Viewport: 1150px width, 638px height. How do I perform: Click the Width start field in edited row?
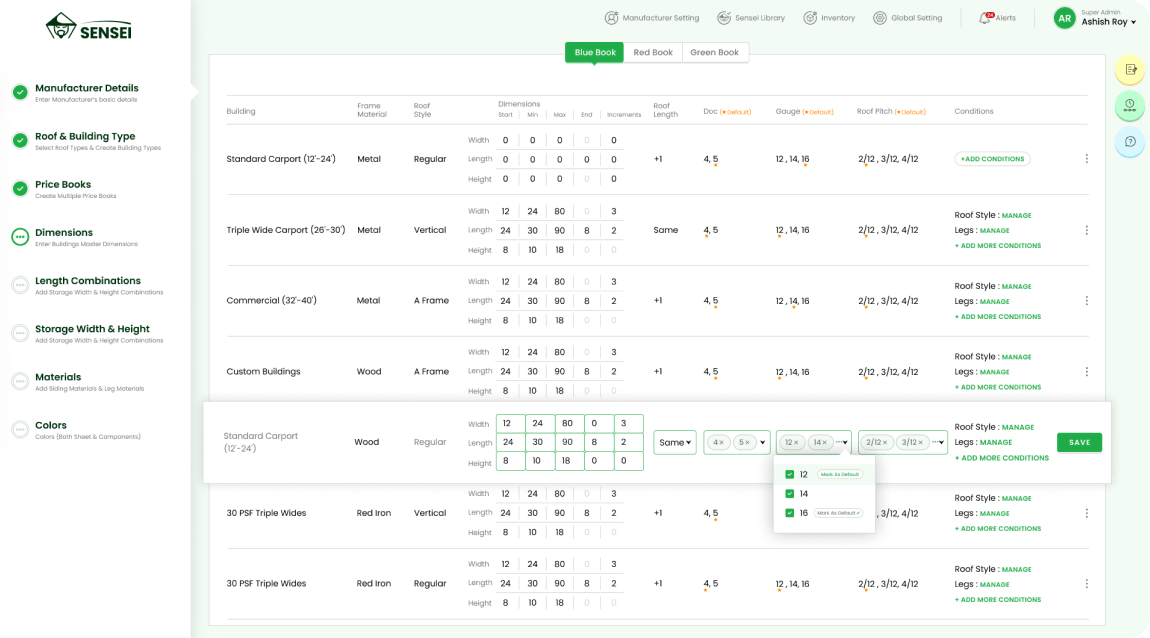pyautogui.click(x=509, y=424)
